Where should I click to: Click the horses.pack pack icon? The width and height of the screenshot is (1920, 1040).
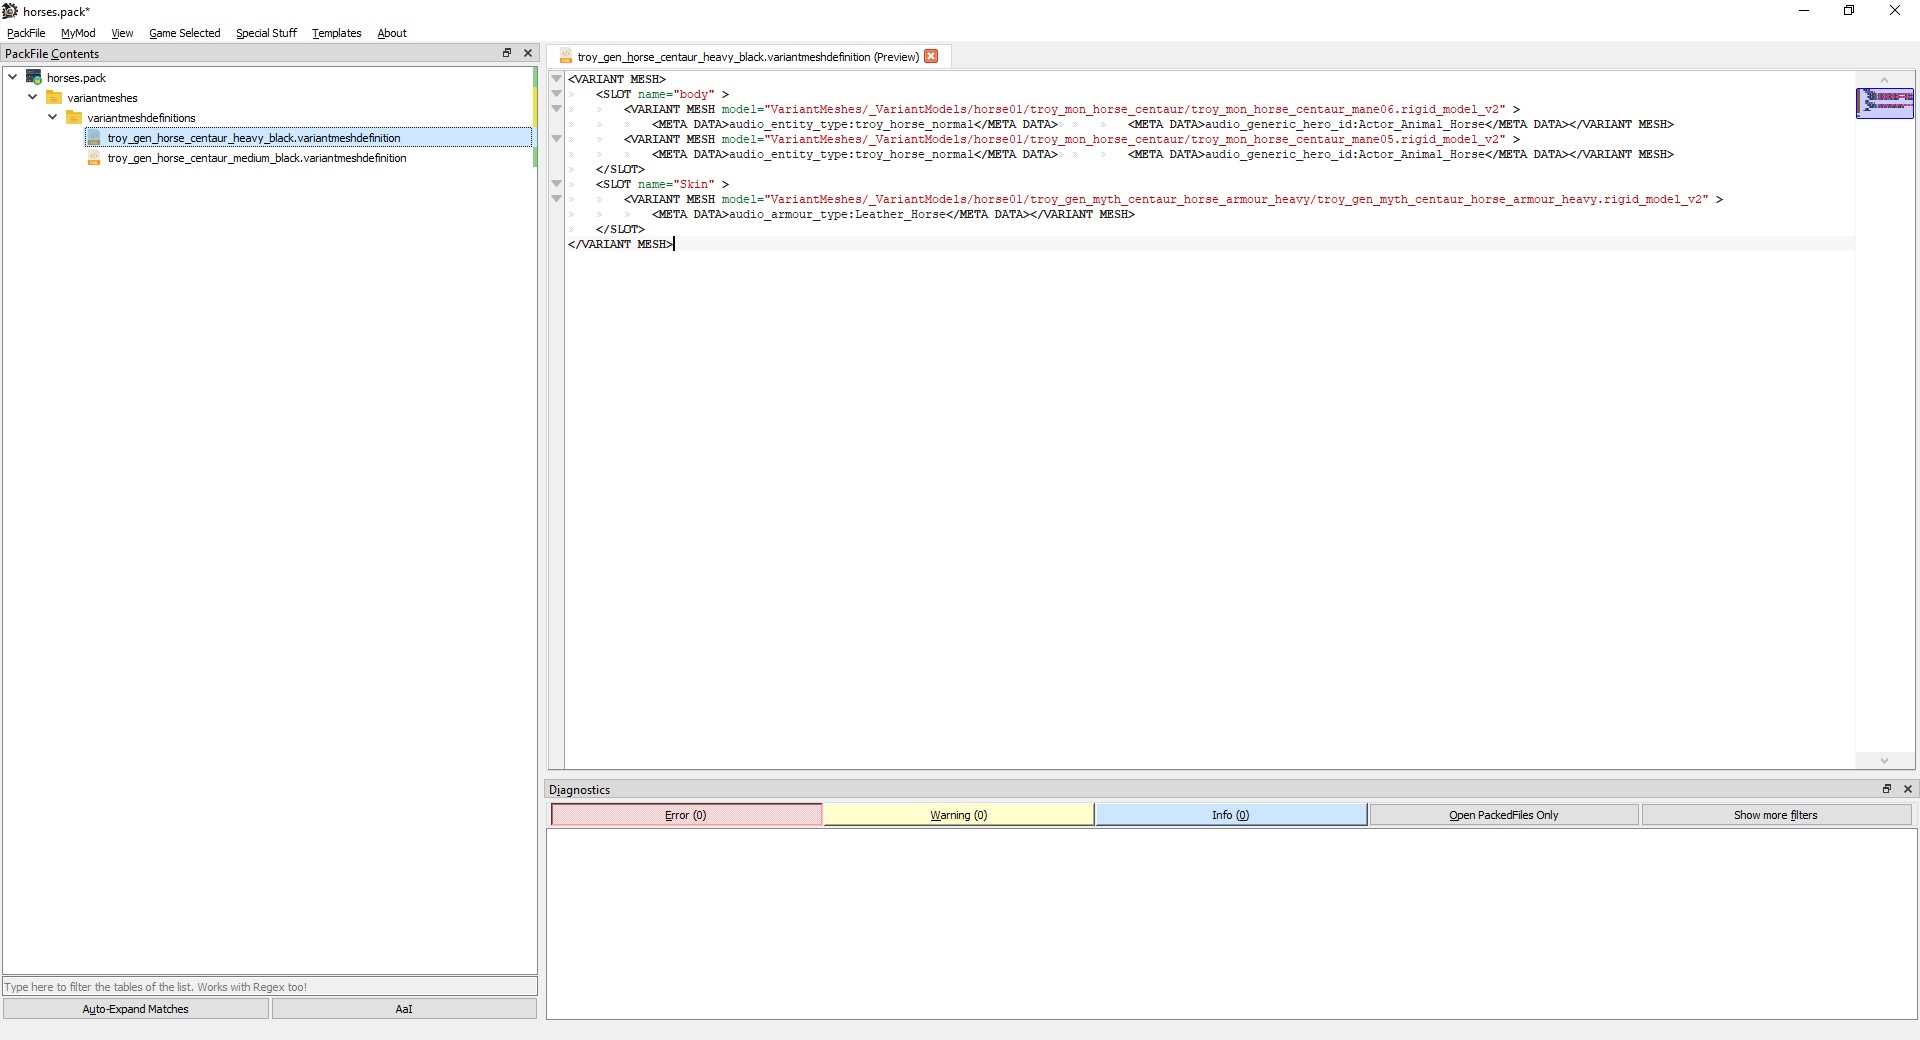[34, 77]
